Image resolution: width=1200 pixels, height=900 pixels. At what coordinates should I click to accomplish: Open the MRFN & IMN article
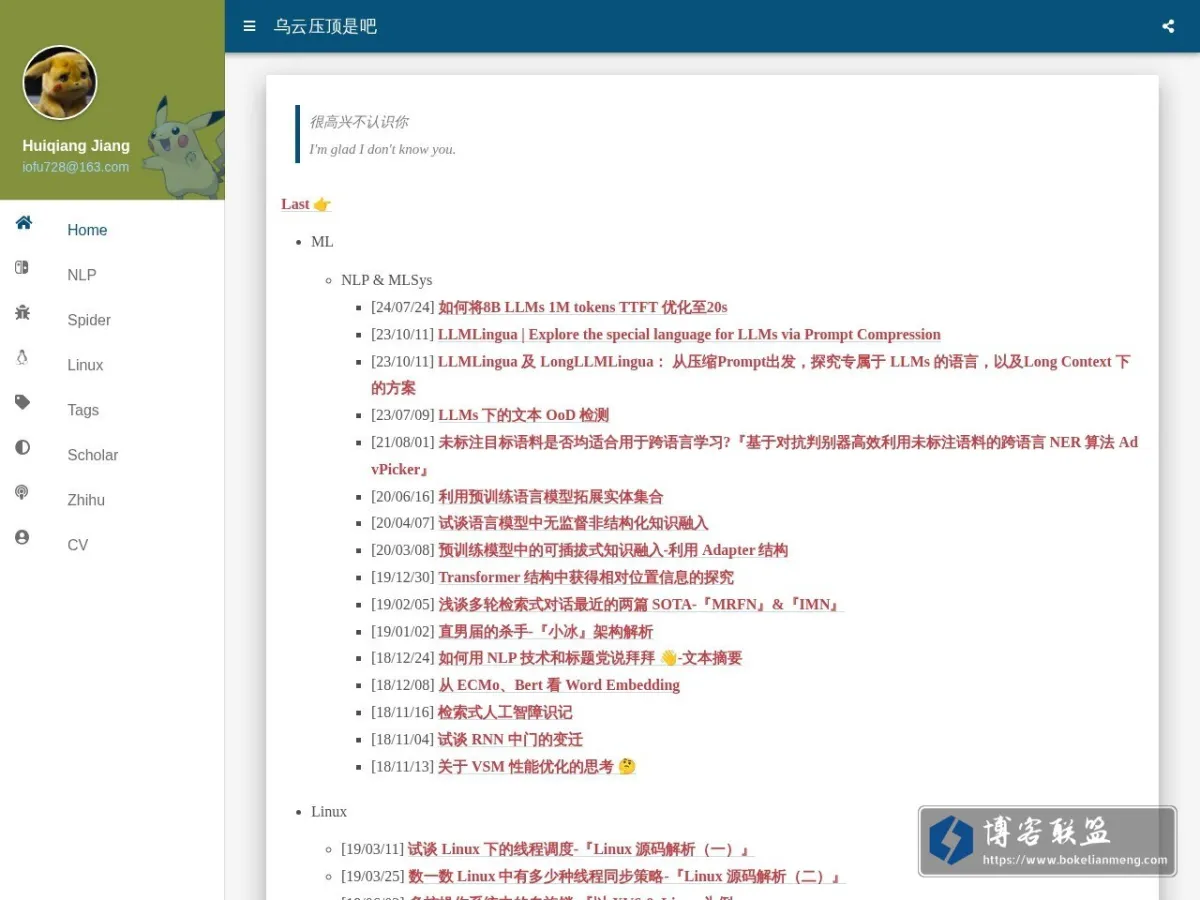point(641,604)
